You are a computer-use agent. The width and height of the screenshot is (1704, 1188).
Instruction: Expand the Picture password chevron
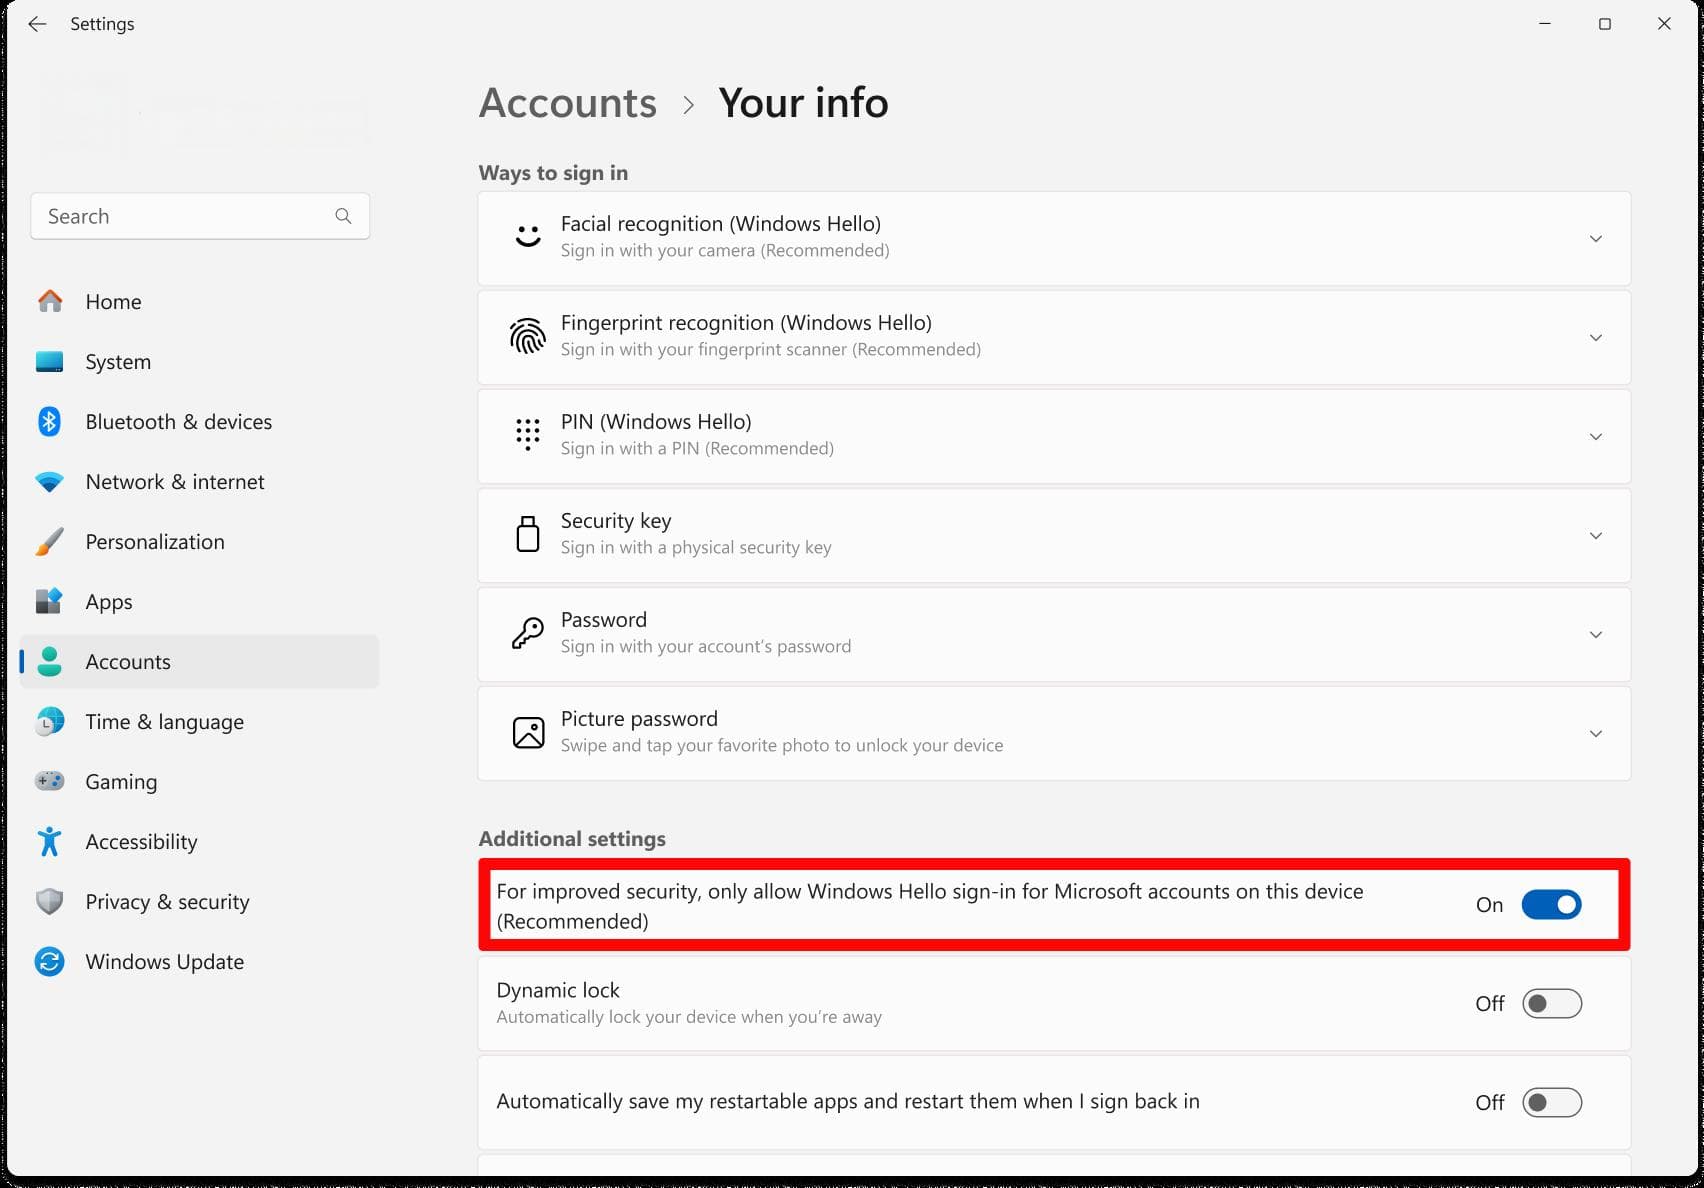pyautogui.click(x=1596, y=733)
